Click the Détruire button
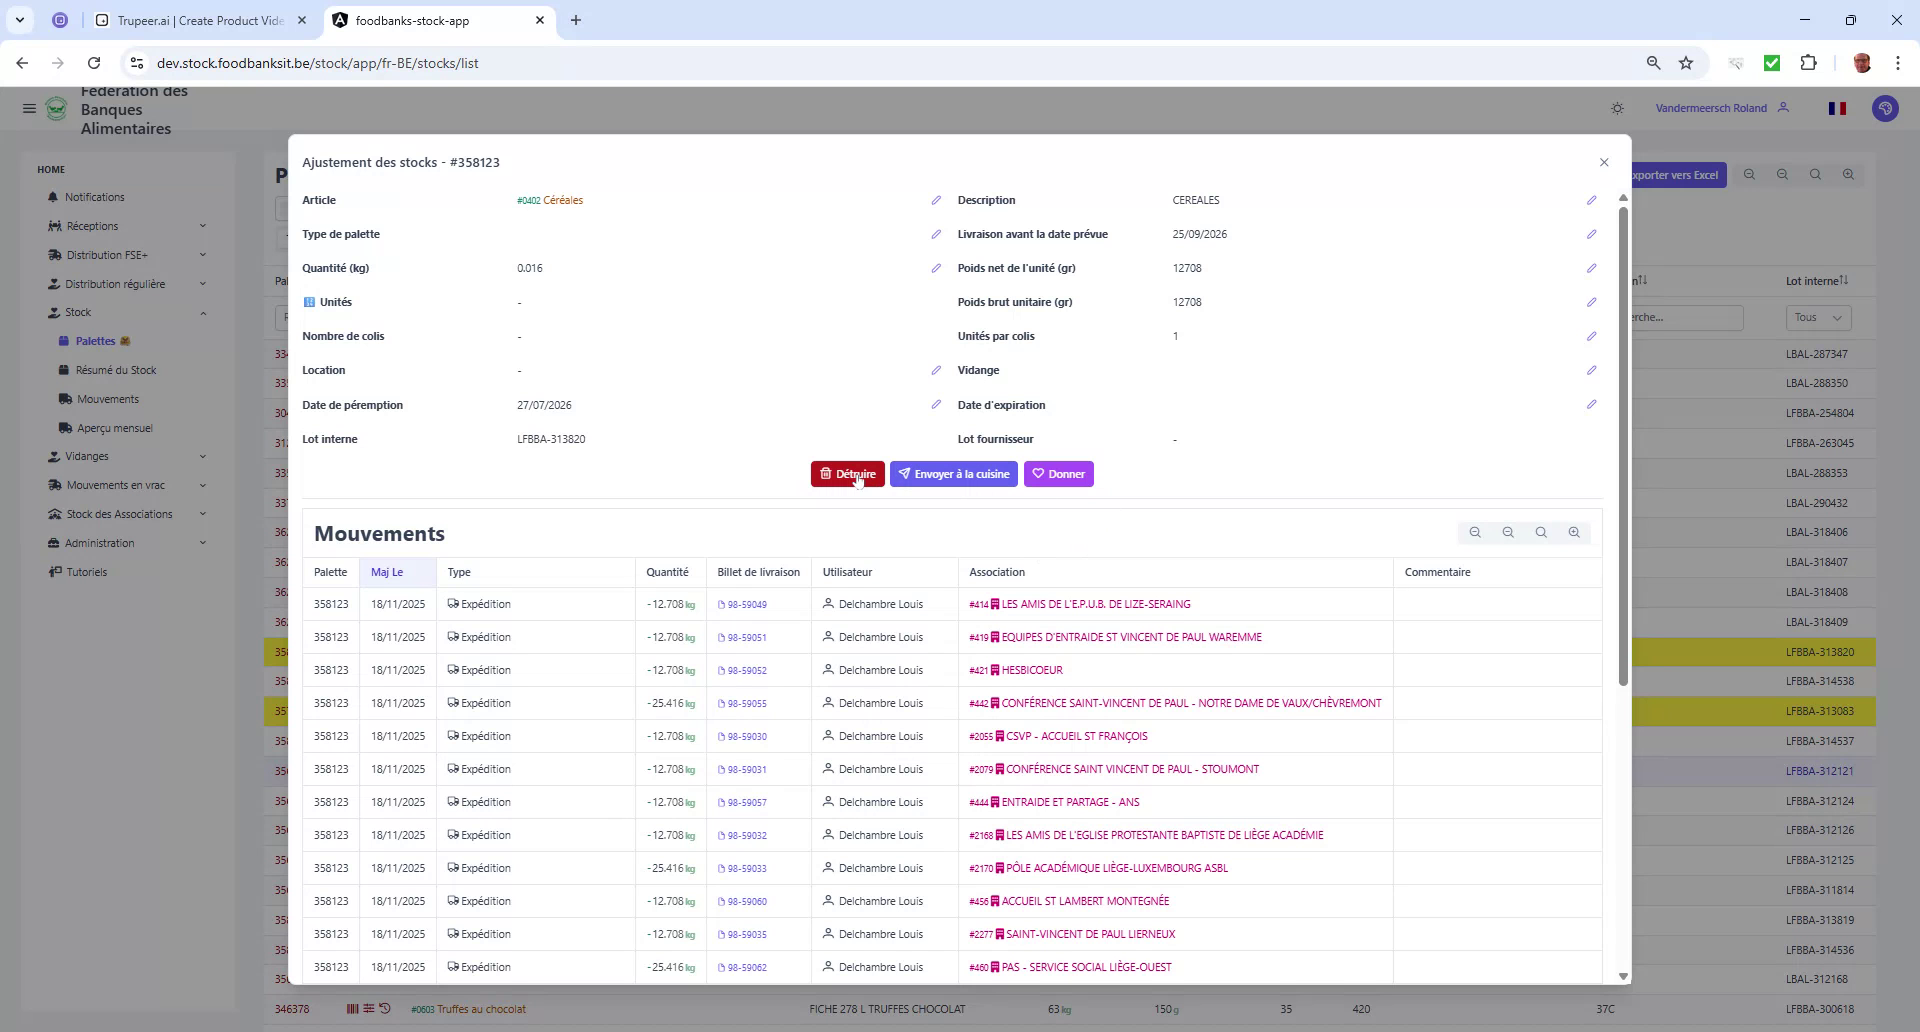This screenshot has width=1920, height=1032. point(847,474)
